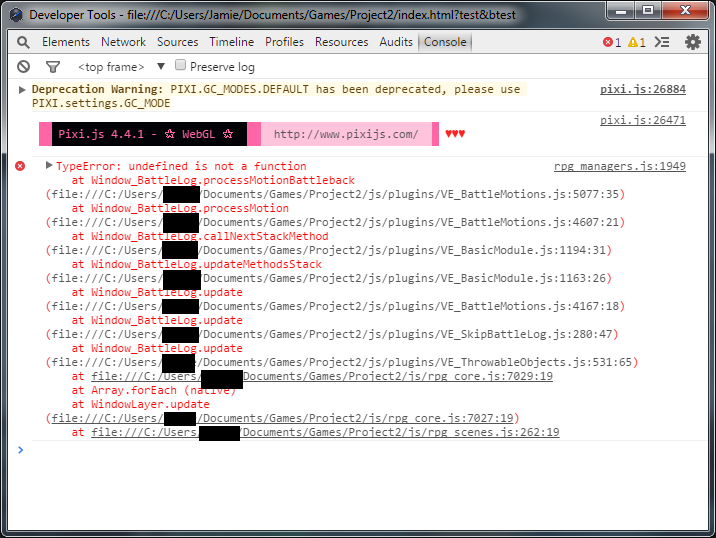Open the Elements panel tab
This screenshot has height=538, width=716.
[x=66, y=42]
